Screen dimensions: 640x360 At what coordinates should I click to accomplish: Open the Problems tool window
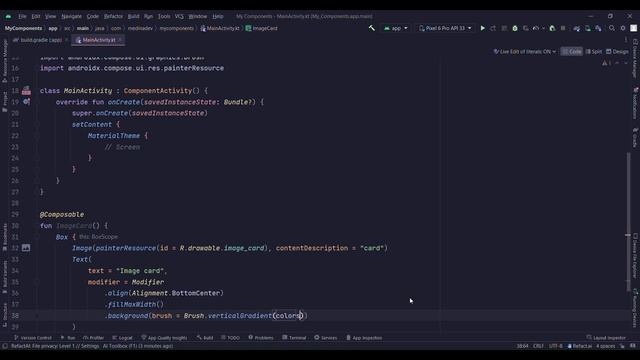click(261, 338)
